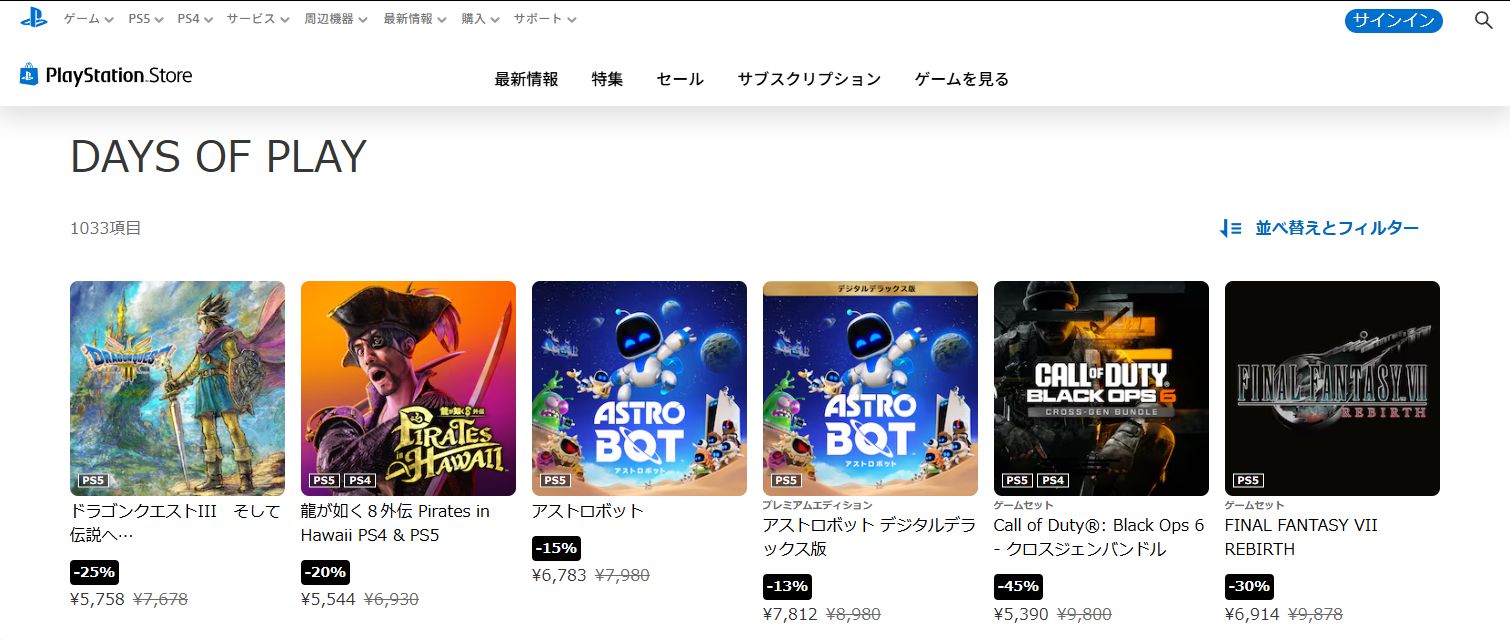Click the PS5 badge on Final Fantasy VII Rebirth

(1248, 480)
